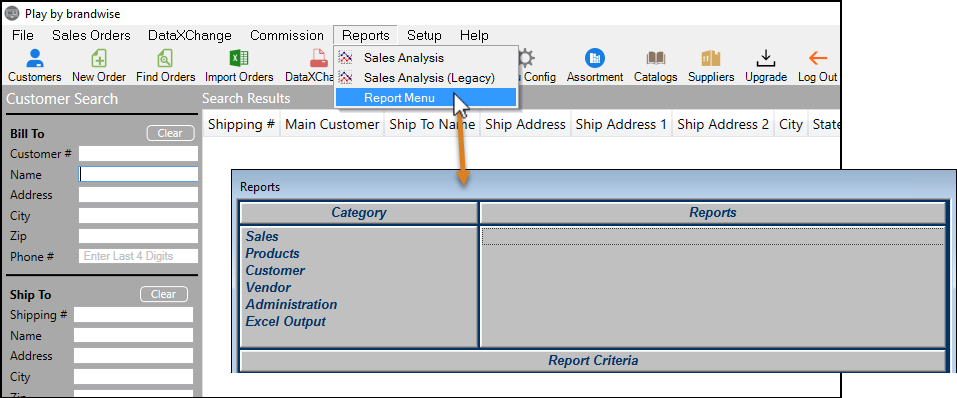Open the Catalogs toolbar icon
This screenshot has height=398, width=957.
pyautogui.click(x=655, y=58)
